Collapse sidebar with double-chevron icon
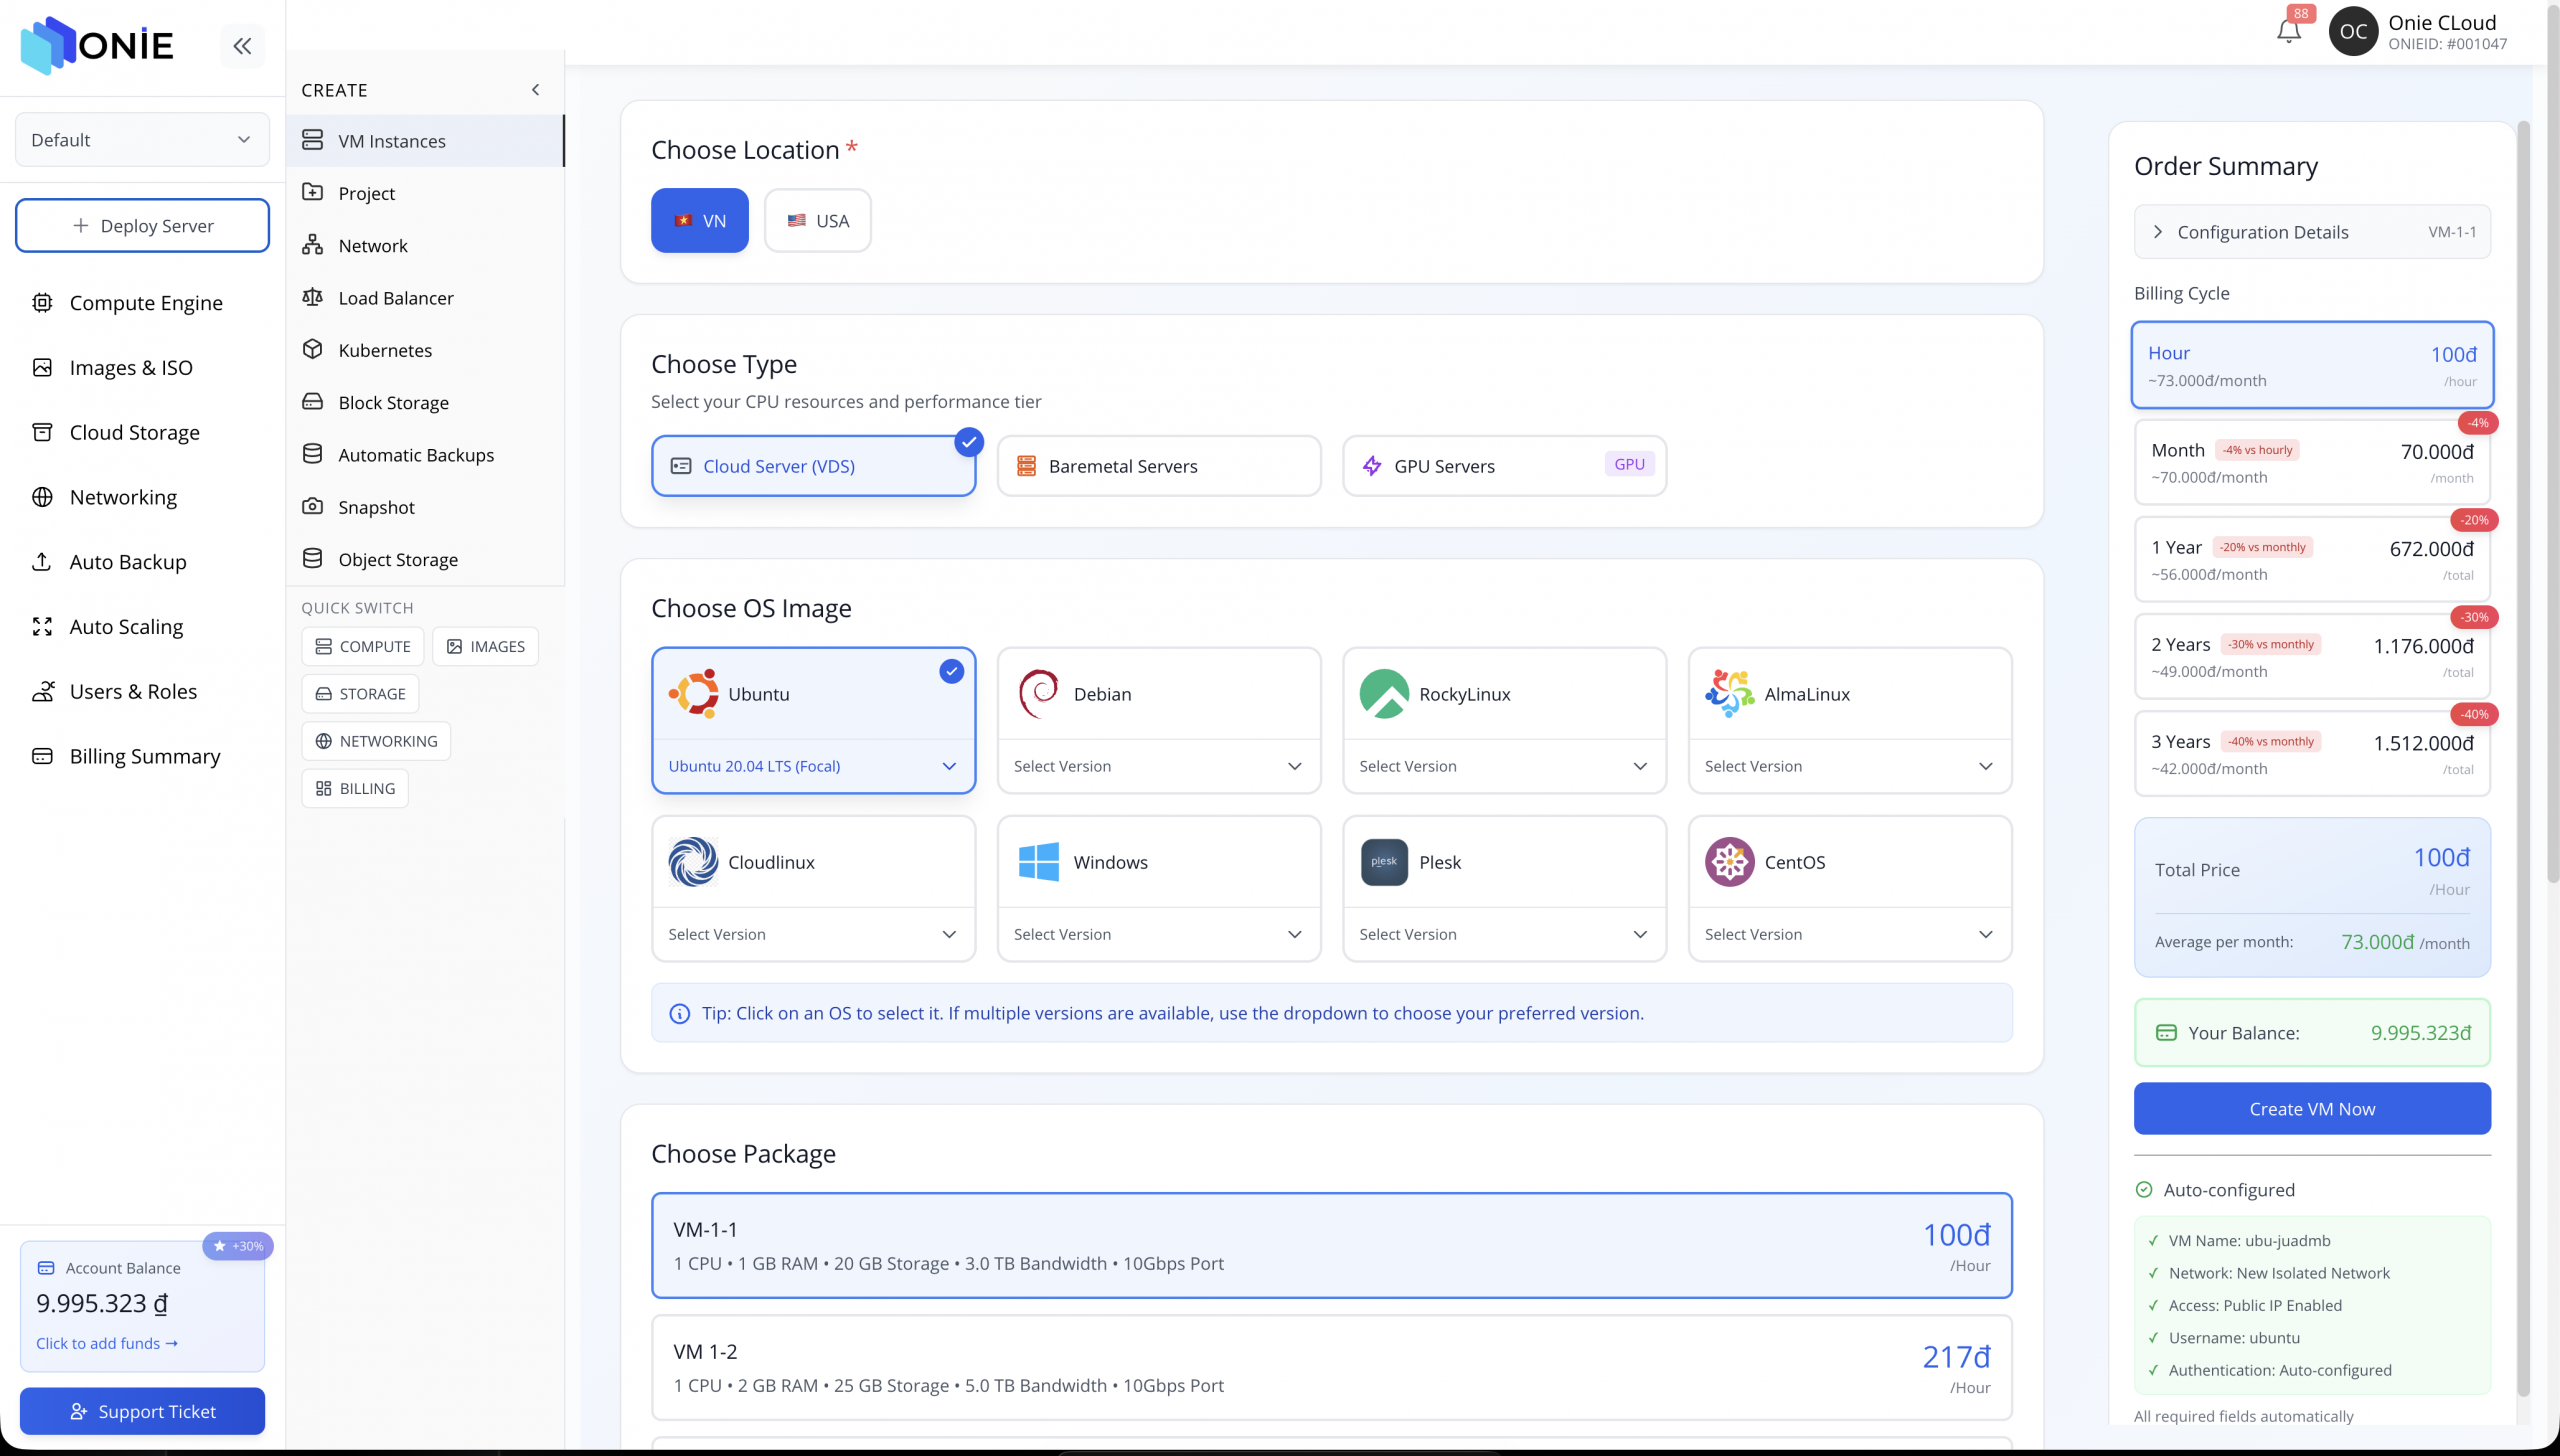The width and height of the screenshot is (2560, 1456). pos(242,45)
